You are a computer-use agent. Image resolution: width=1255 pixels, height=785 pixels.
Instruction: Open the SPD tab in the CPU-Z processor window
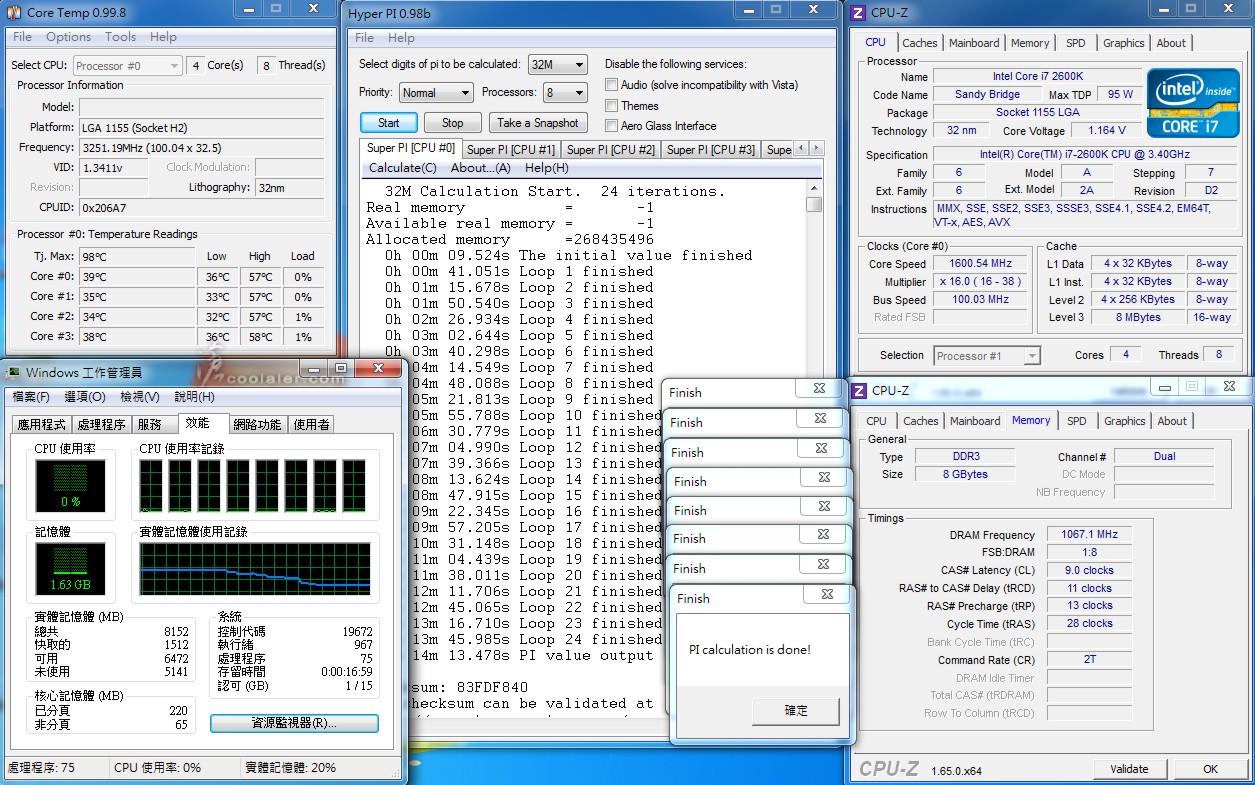(x=1075, y=43)
